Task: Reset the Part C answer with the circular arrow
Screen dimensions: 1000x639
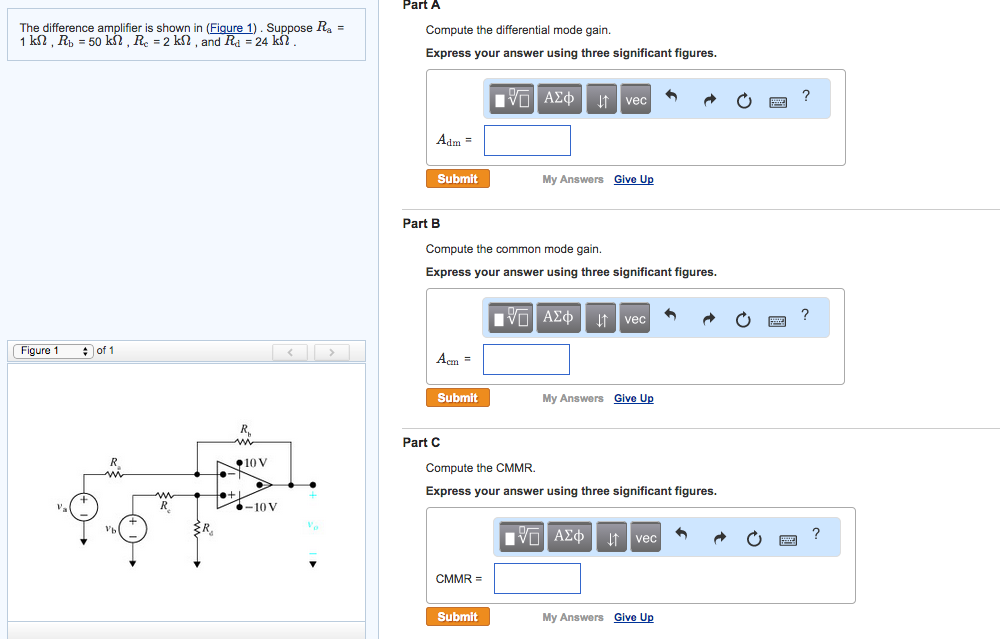Action: pos(754,539)
